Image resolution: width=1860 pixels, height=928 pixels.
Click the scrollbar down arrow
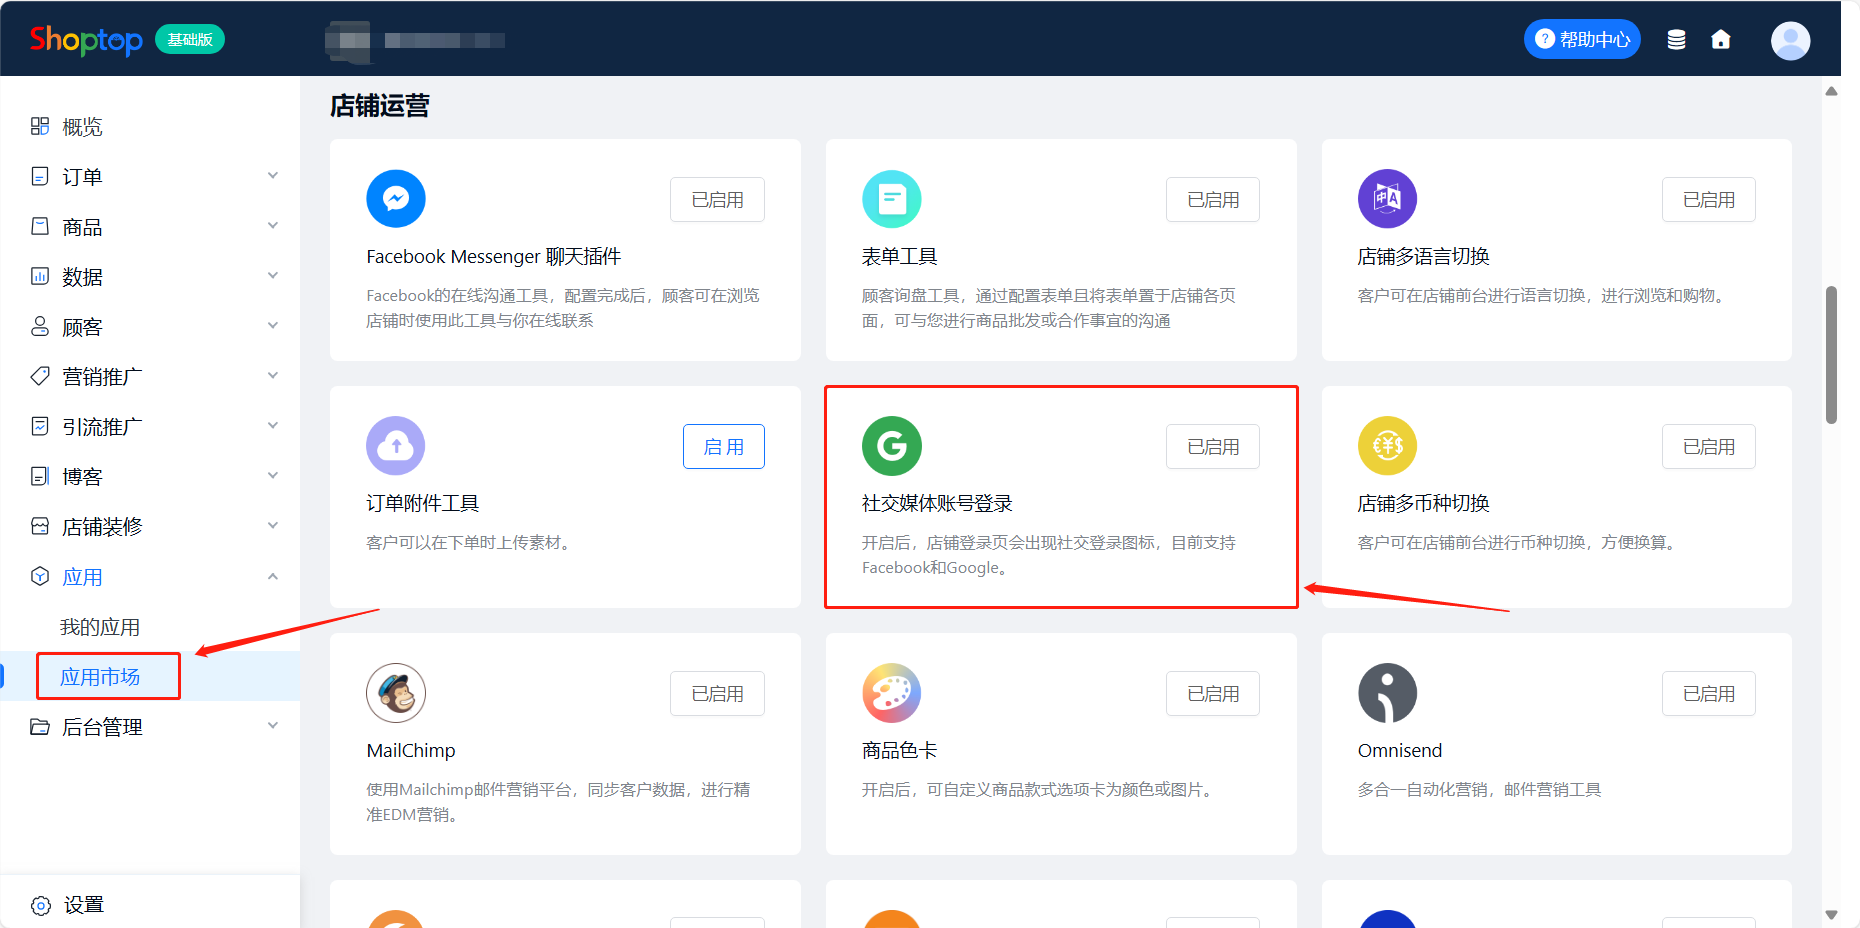[x=1832, y=915]
